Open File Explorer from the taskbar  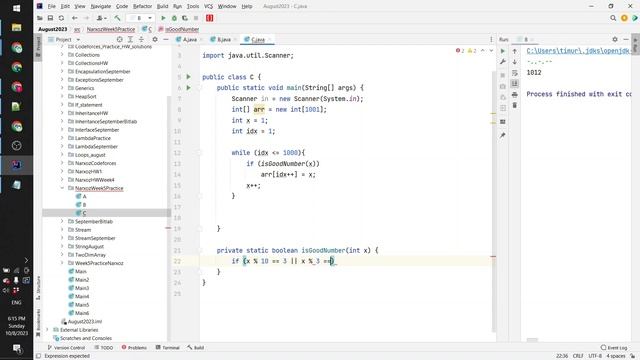click(x=16, y=27)
